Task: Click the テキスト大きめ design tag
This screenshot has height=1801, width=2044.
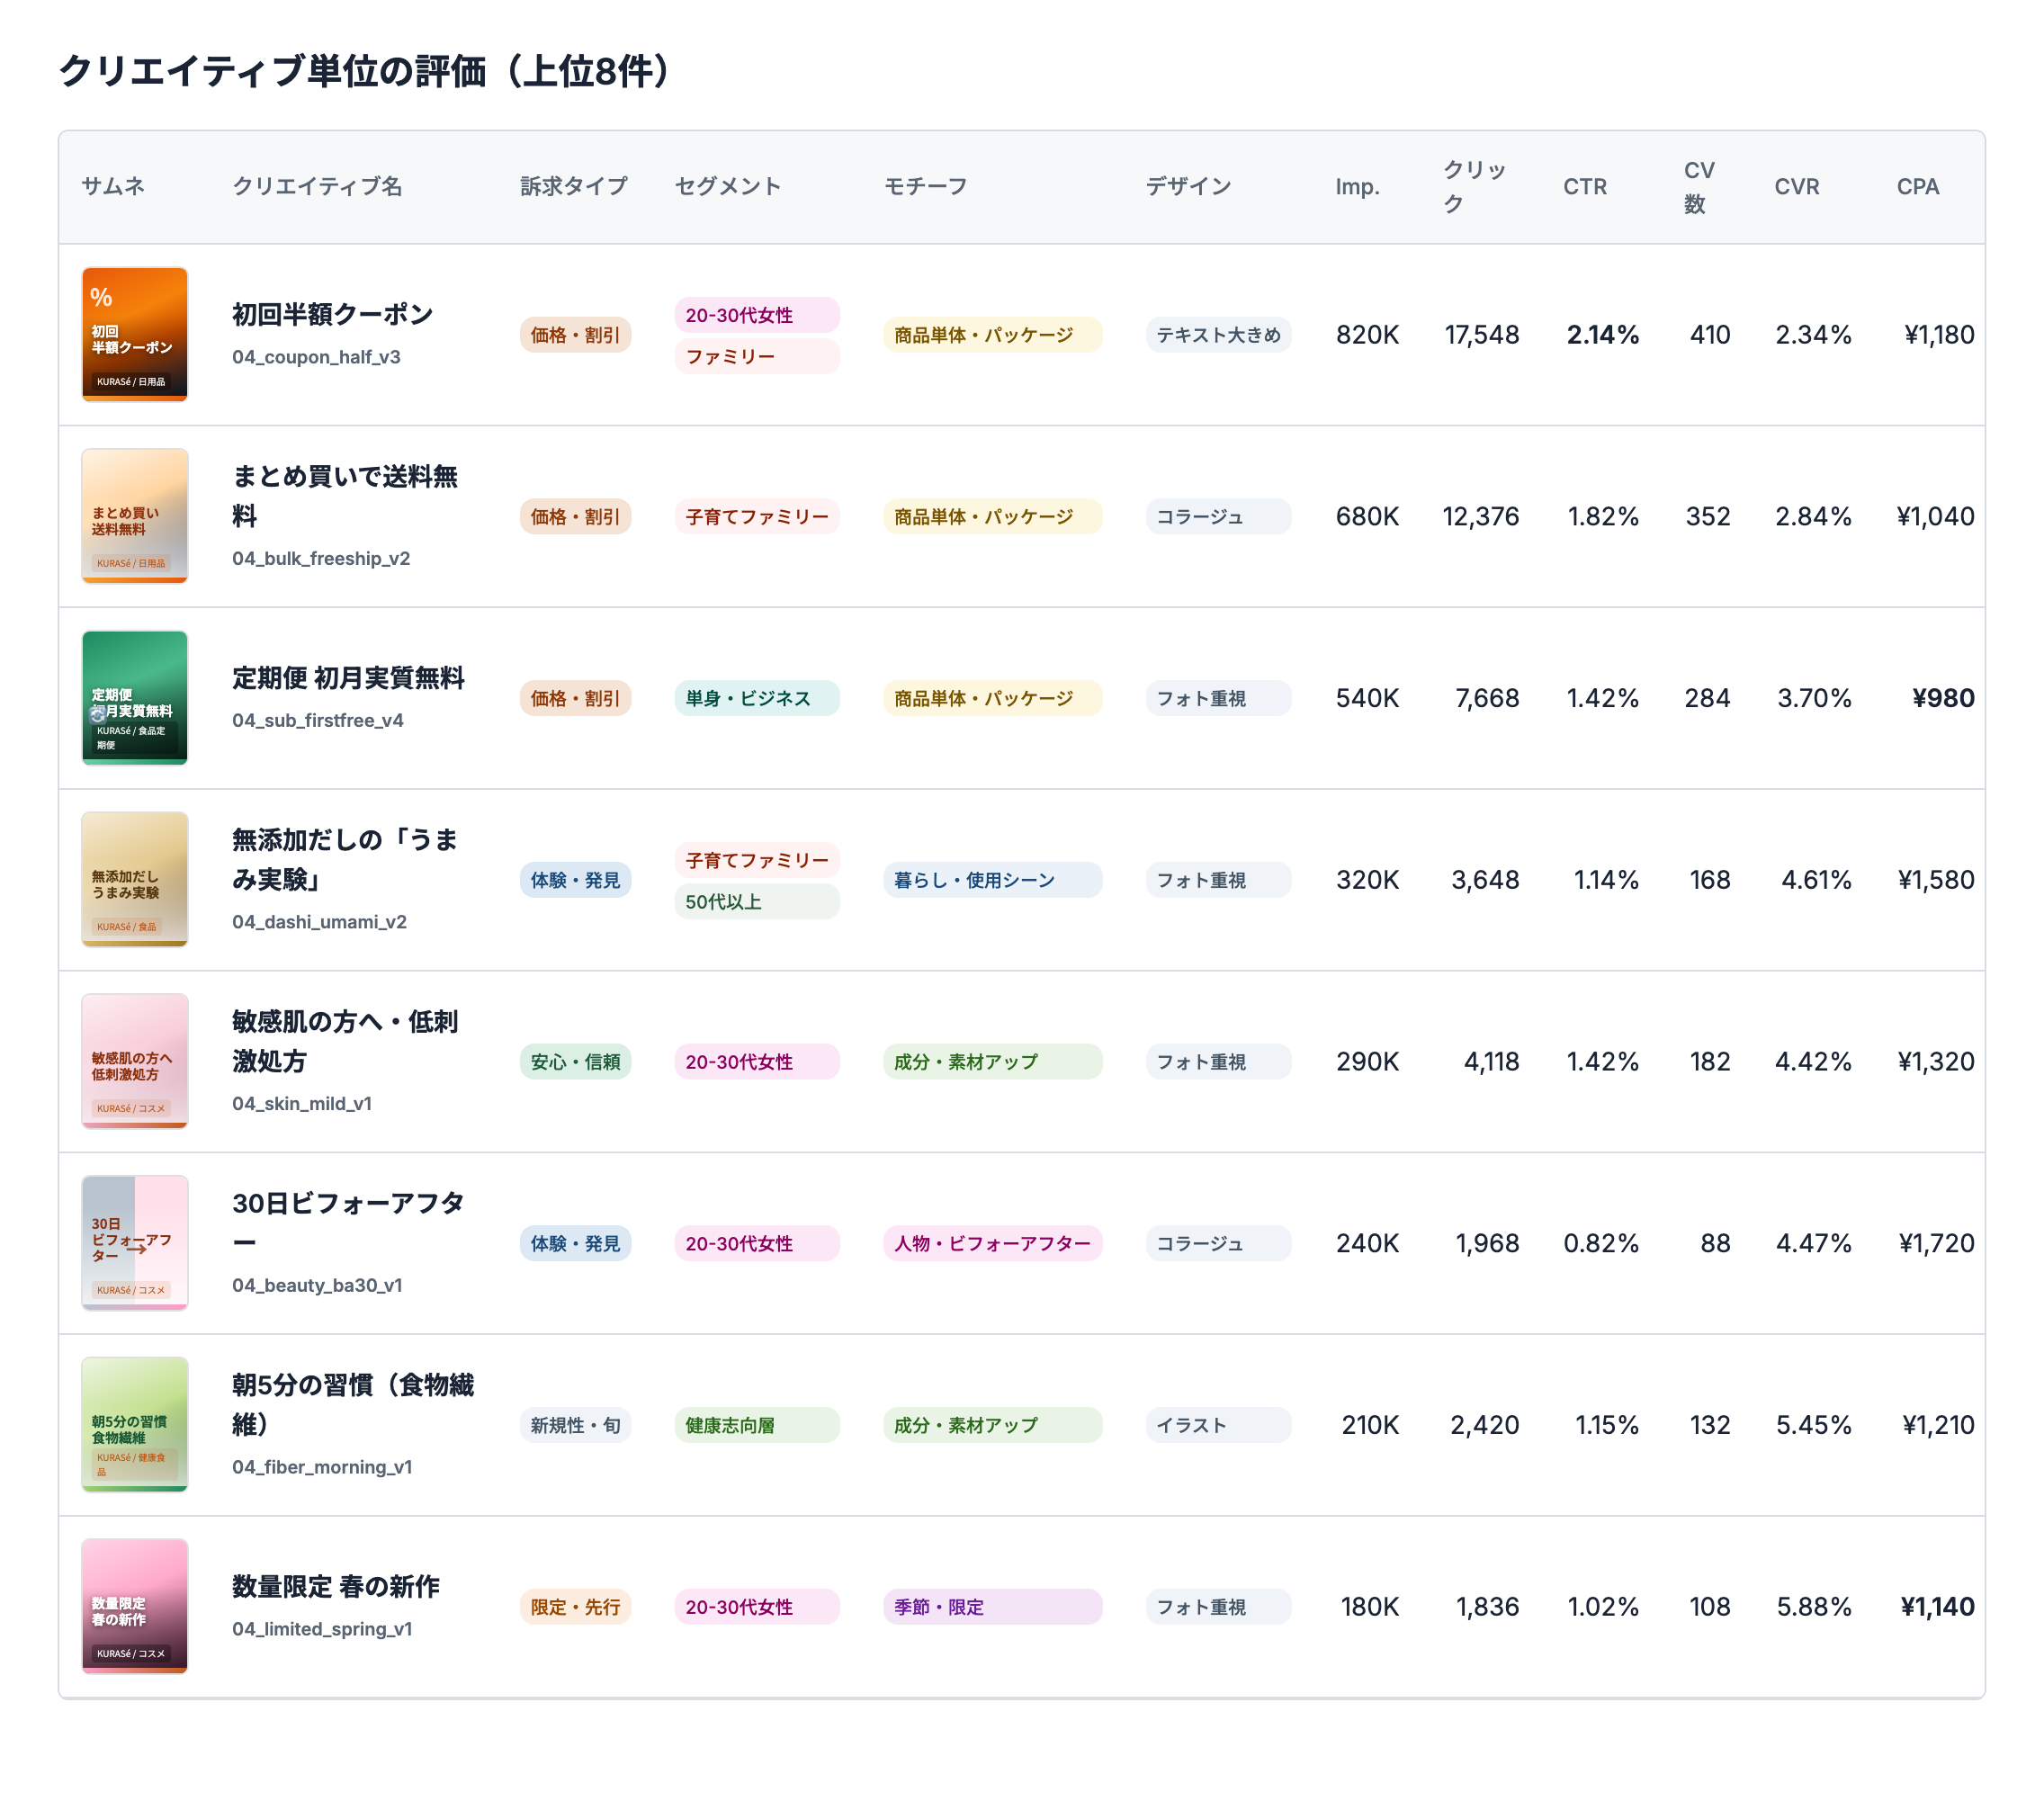Action: coord(1218,335)
